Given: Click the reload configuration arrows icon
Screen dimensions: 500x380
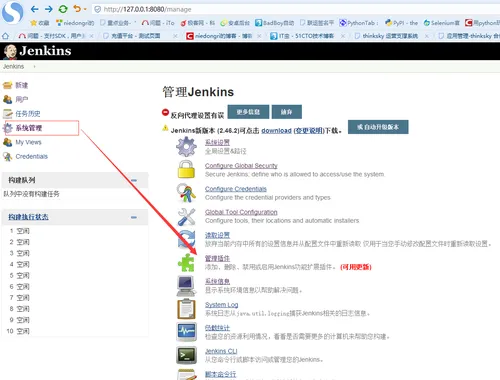Looking at the screenshot, I should (186, 239).
